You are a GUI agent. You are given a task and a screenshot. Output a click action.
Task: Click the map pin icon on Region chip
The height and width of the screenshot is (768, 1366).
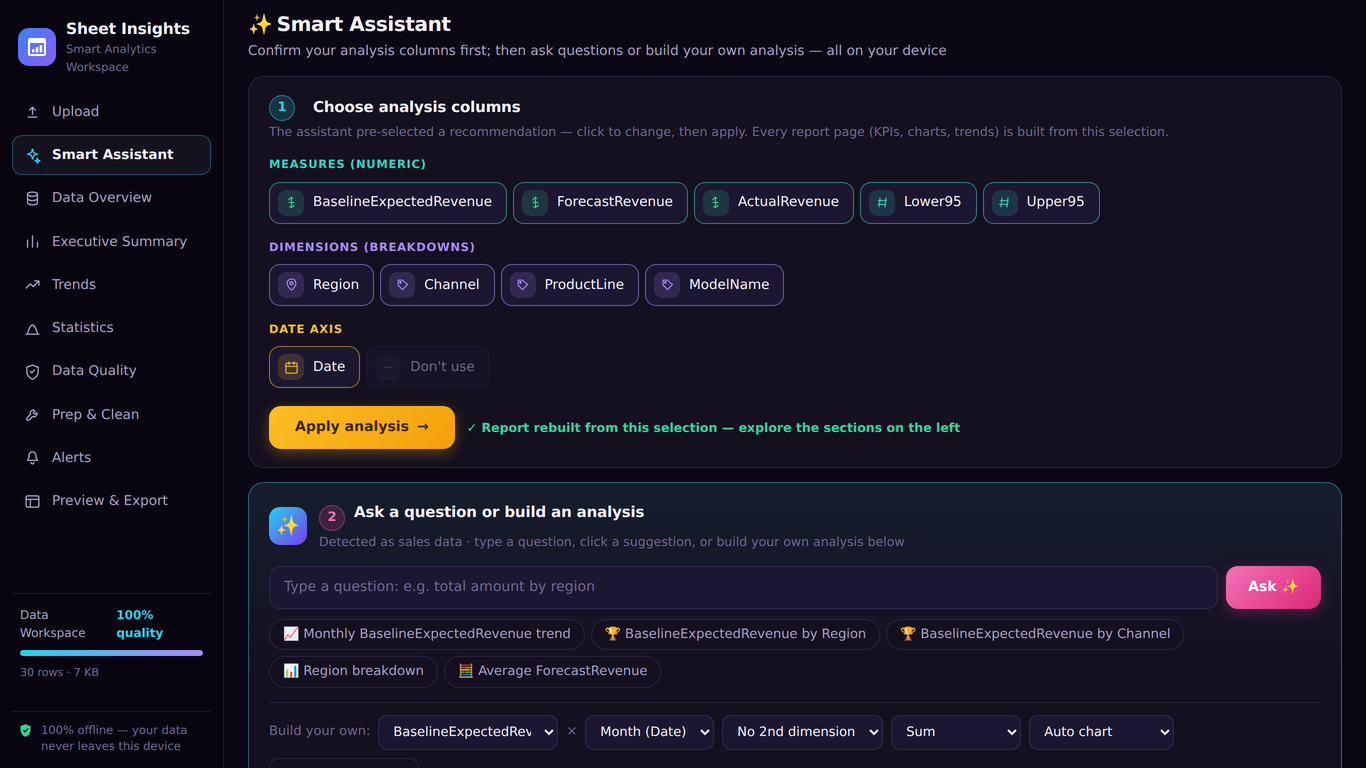click(291, 285)
